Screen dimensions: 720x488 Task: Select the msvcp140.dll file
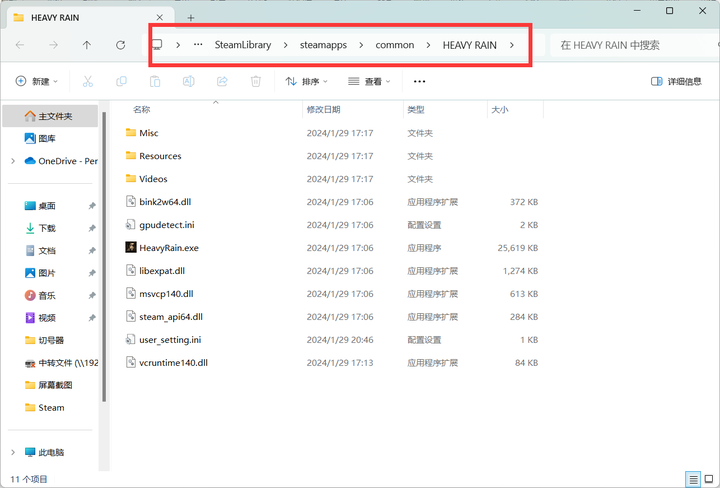(333, 293)
